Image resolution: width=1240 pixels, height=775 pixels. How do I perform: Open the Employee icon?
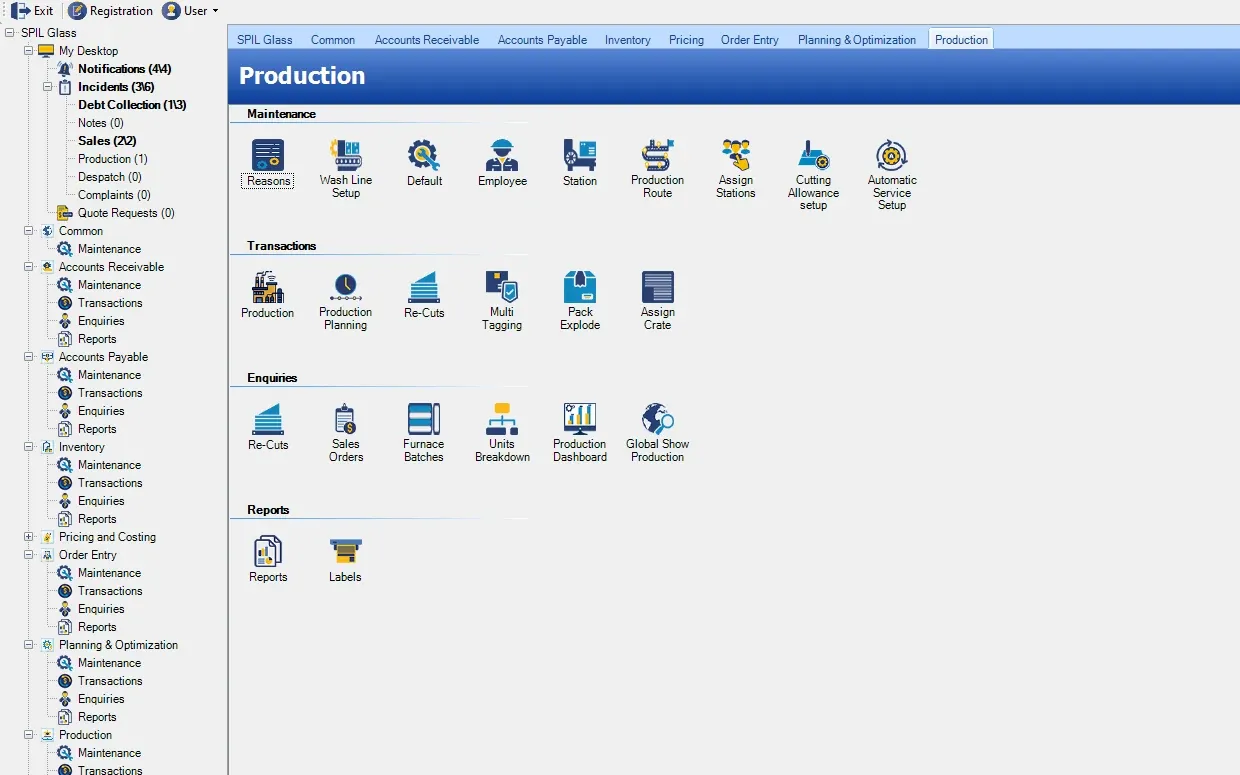(502, 163)
